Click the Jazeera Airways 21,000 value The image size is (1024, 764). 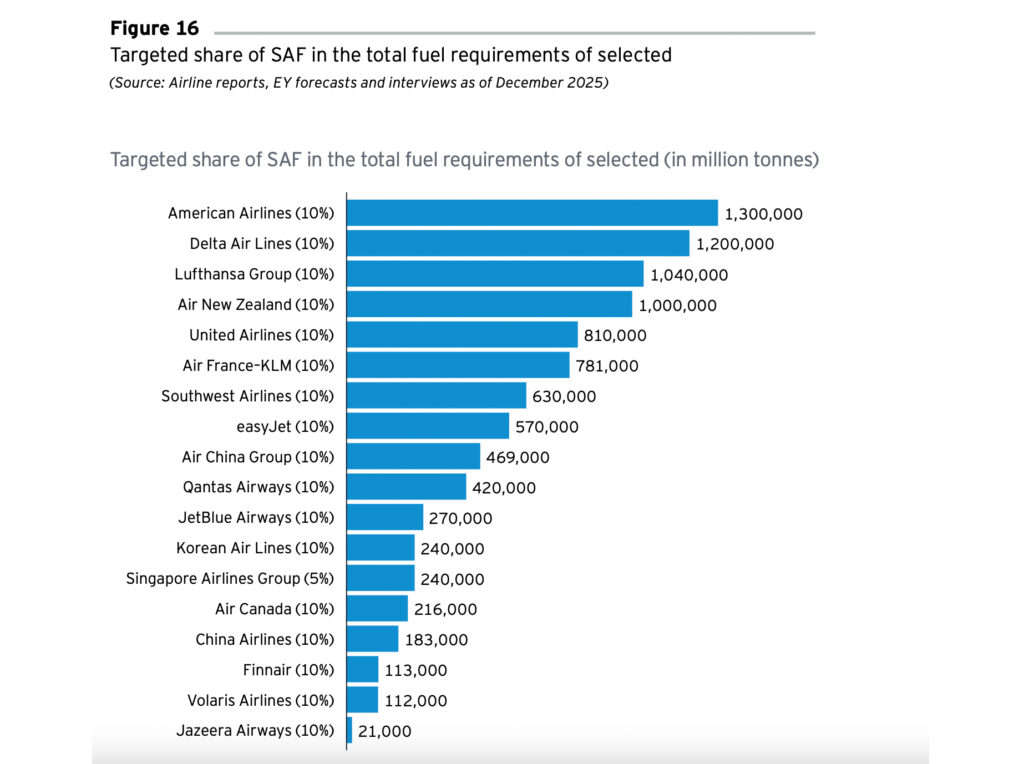pyautogui.click(x=384, y=731)
